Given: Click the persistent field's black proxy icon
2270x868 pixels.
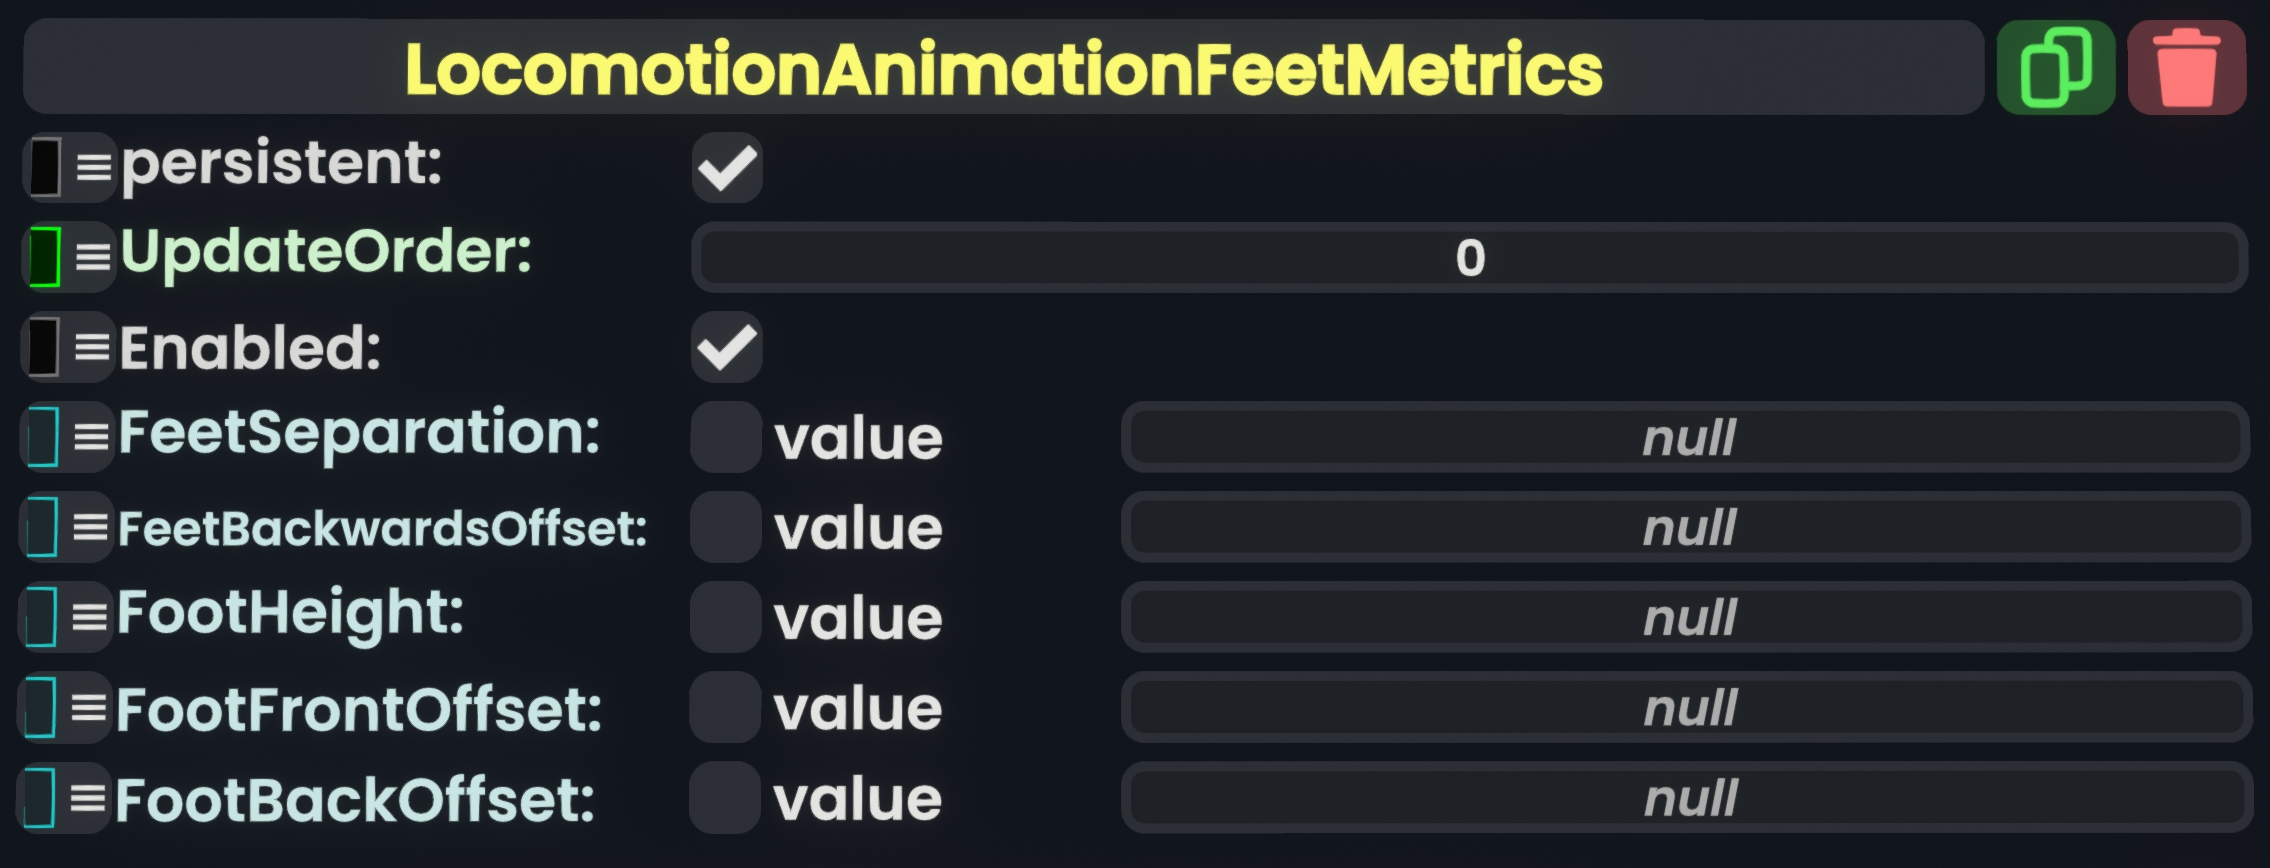Looking at the screenshot, I should pyautogui.click(x=45, y=167).
